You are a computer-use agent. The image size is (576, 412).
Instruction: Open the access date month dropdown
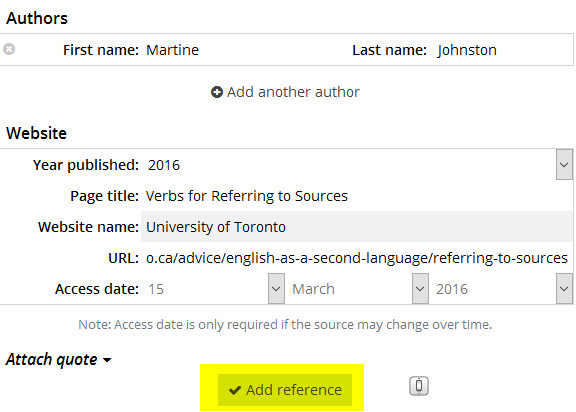(x=420, y=289)
